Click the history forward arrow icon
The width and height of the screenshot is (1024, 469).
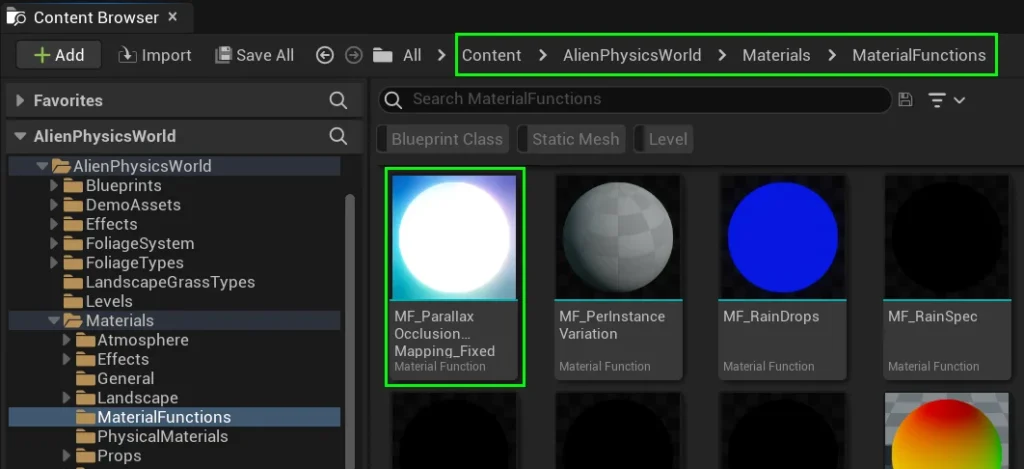pyautogui.click(x=353, y=55)
